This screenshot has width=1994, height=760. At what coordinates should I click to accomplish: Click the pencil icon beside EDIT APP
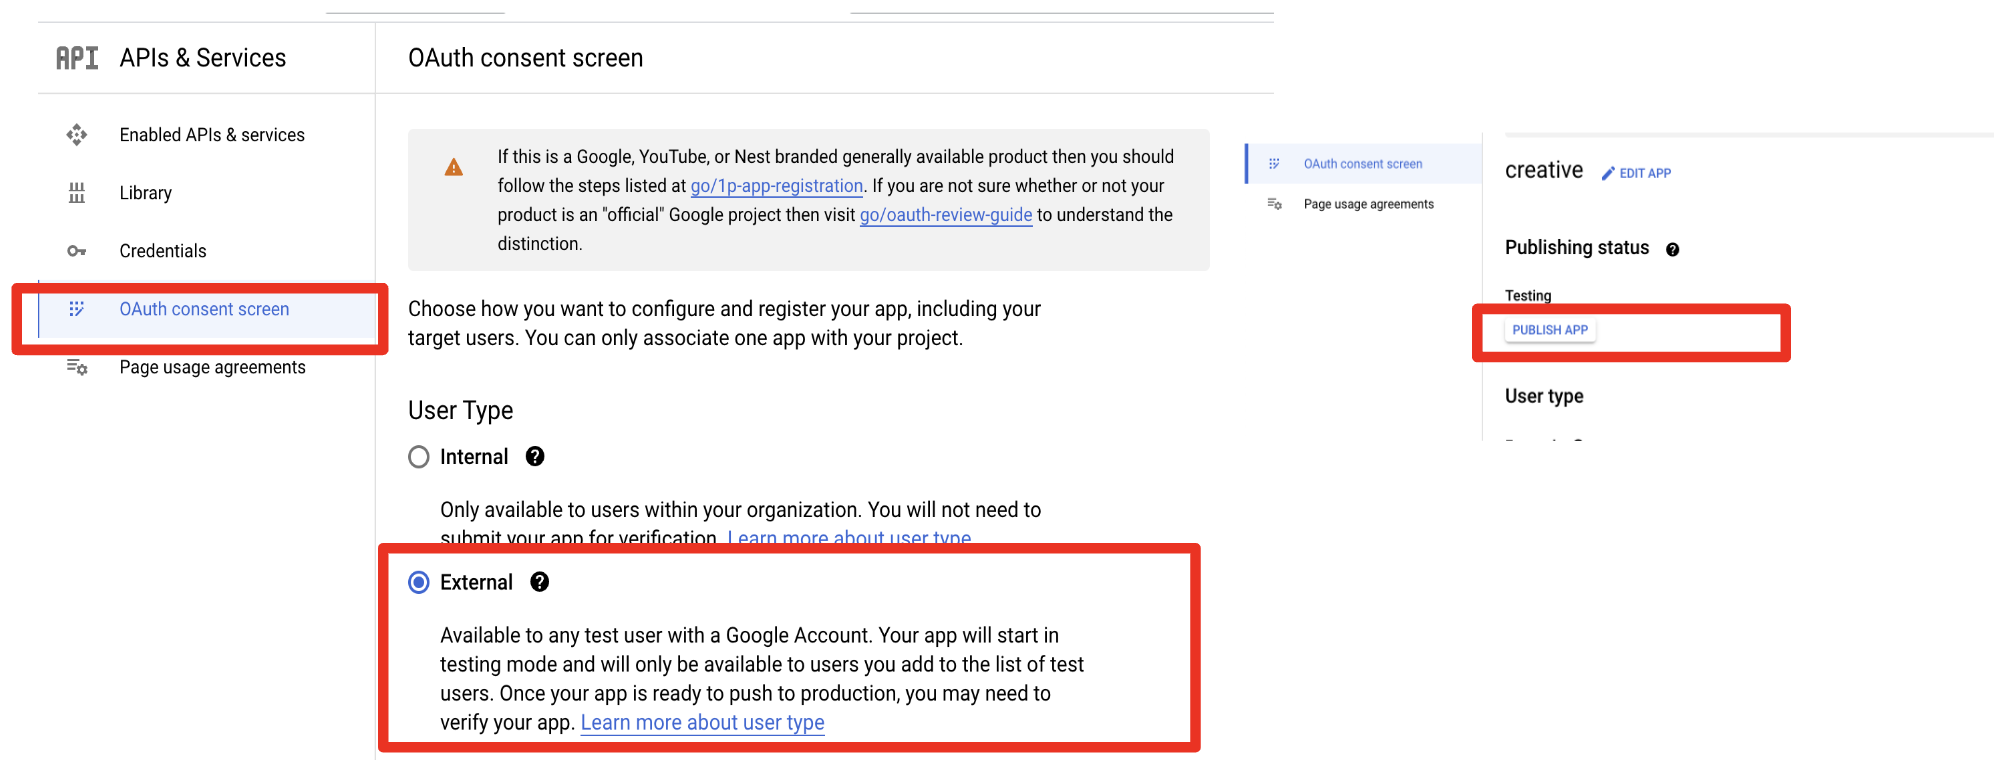tap(1608, 173)
